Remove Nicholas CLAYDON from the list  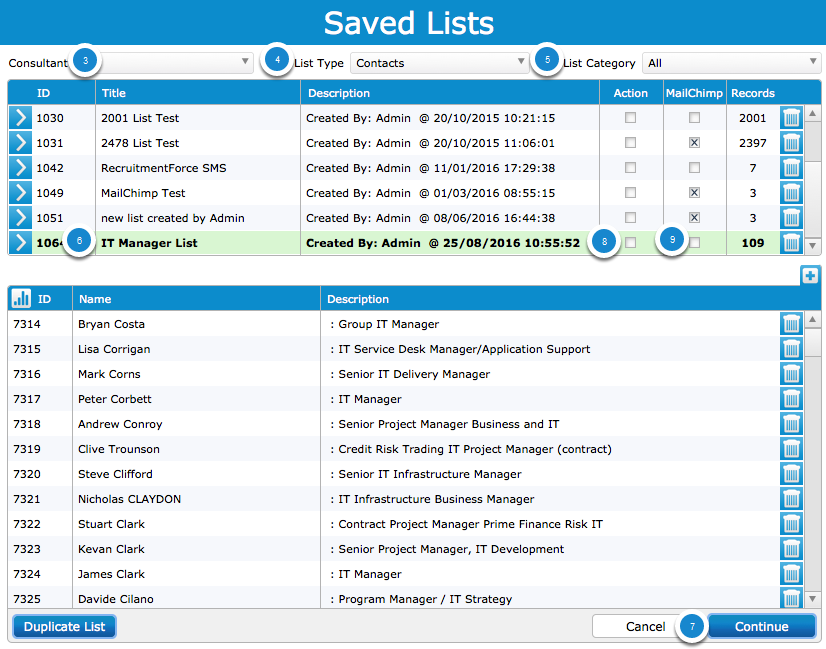point(791,499)
